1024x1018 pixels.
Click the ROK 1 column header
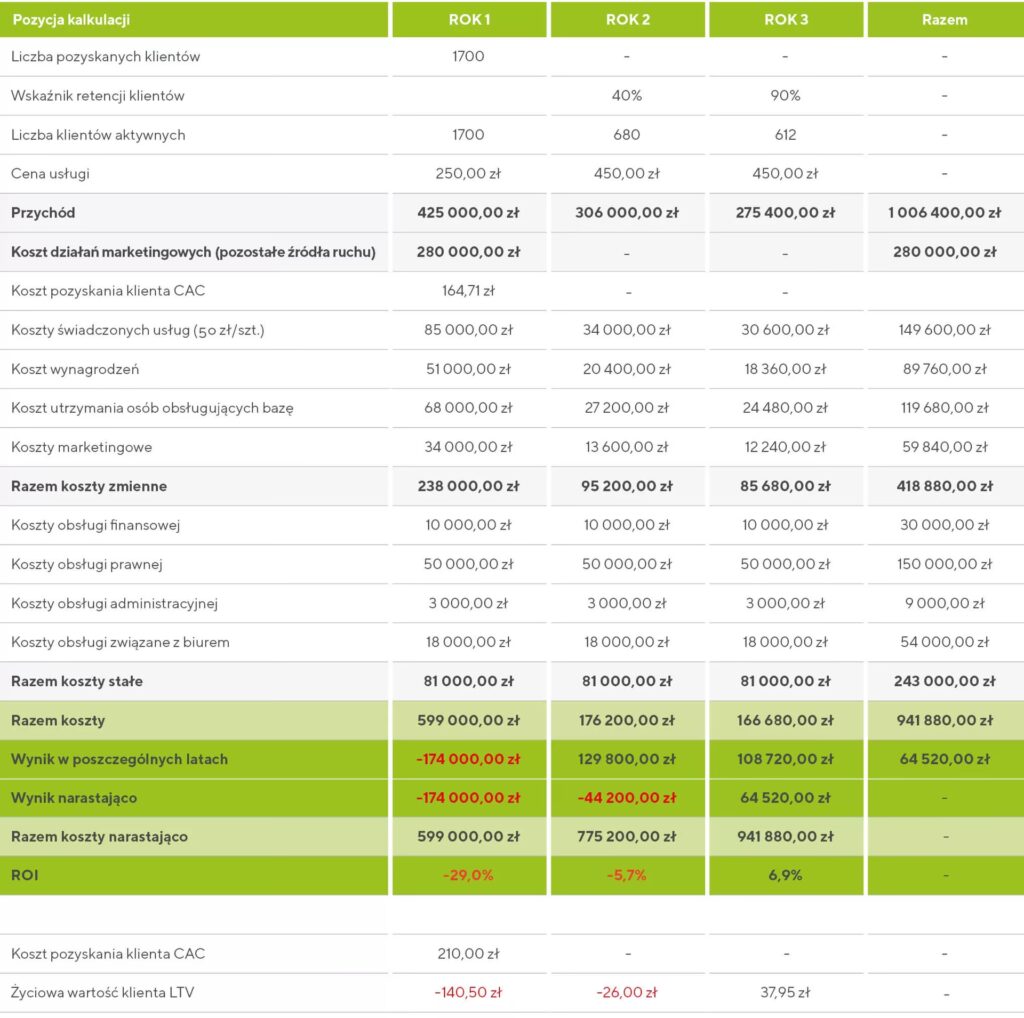pyautogui.click(x=468, y=19)
